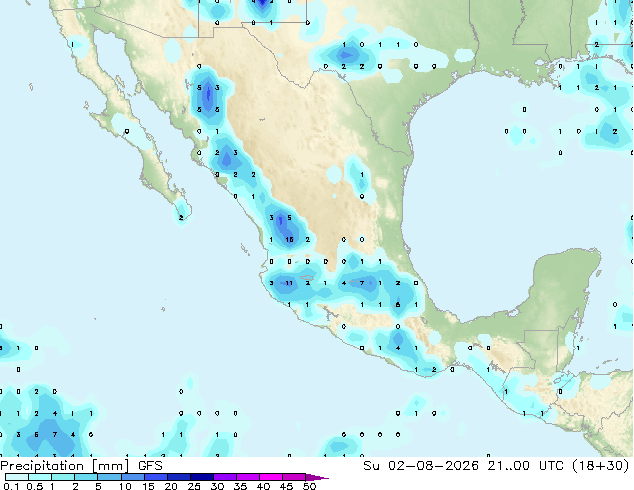The image size is (634, 490).
Task: Click the '0.5' legend scale label
Action: (35, 486)
